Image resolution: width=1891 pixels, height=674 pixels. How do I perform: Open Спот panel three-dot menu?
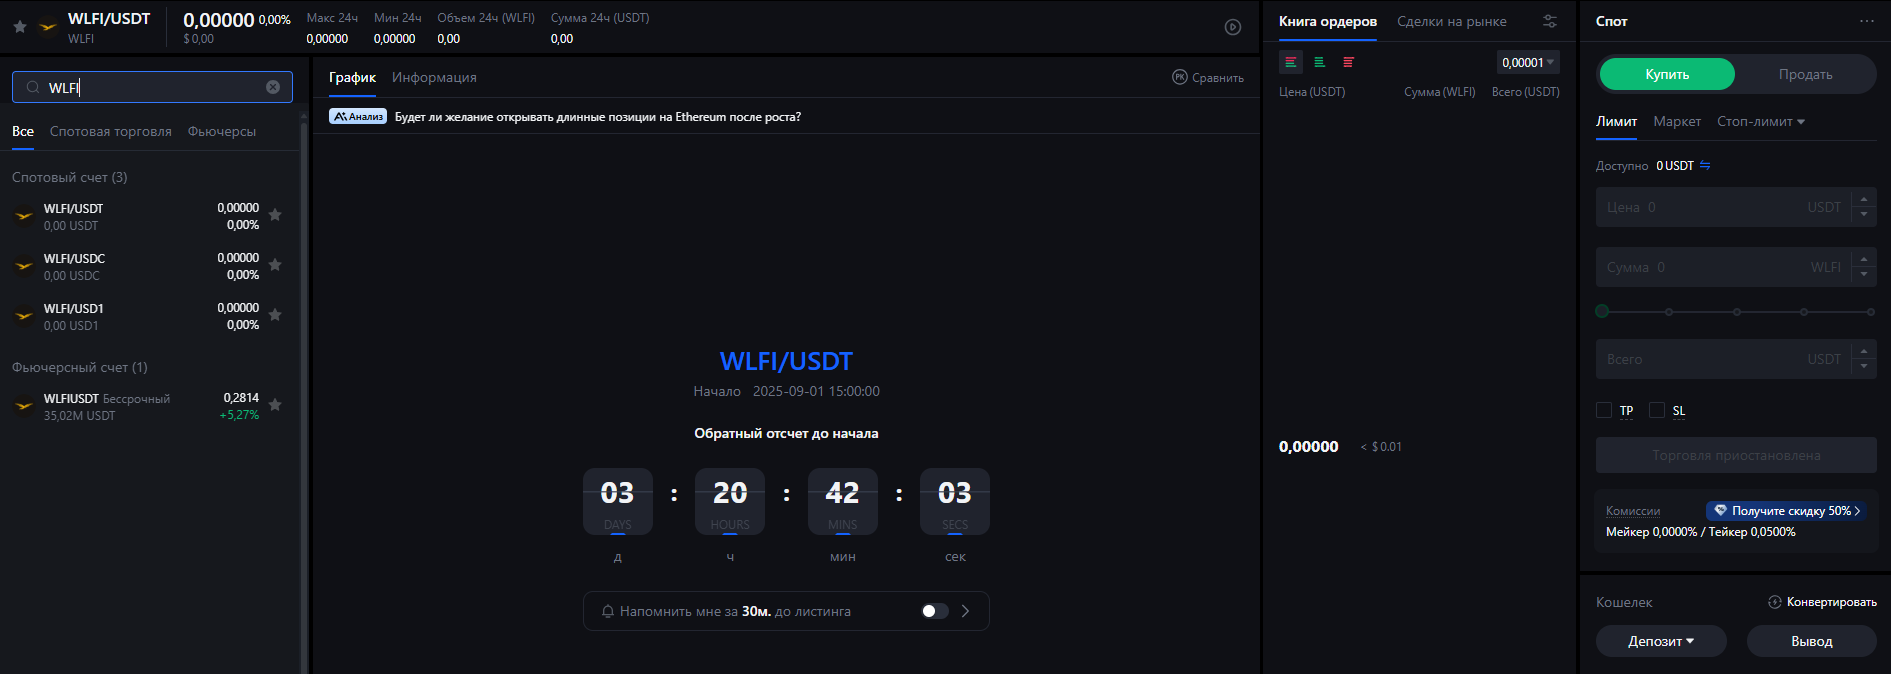[1867, 21]
